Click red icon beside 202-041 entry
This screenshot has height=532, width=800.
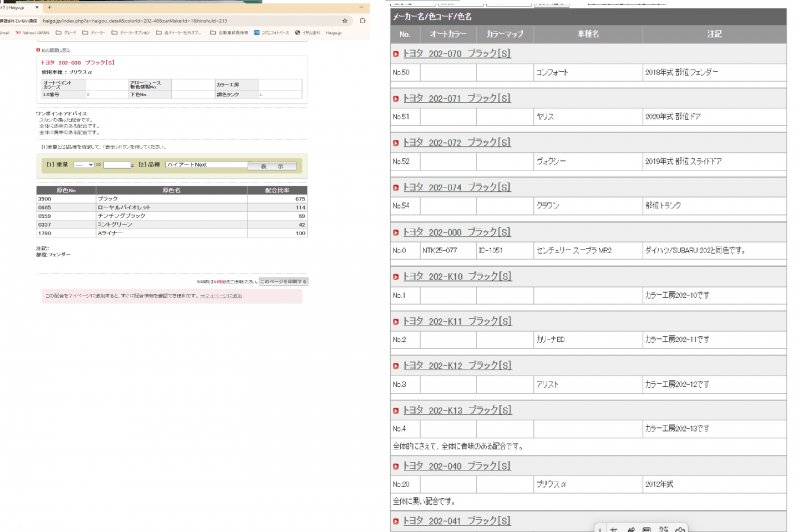click(395, 521)
